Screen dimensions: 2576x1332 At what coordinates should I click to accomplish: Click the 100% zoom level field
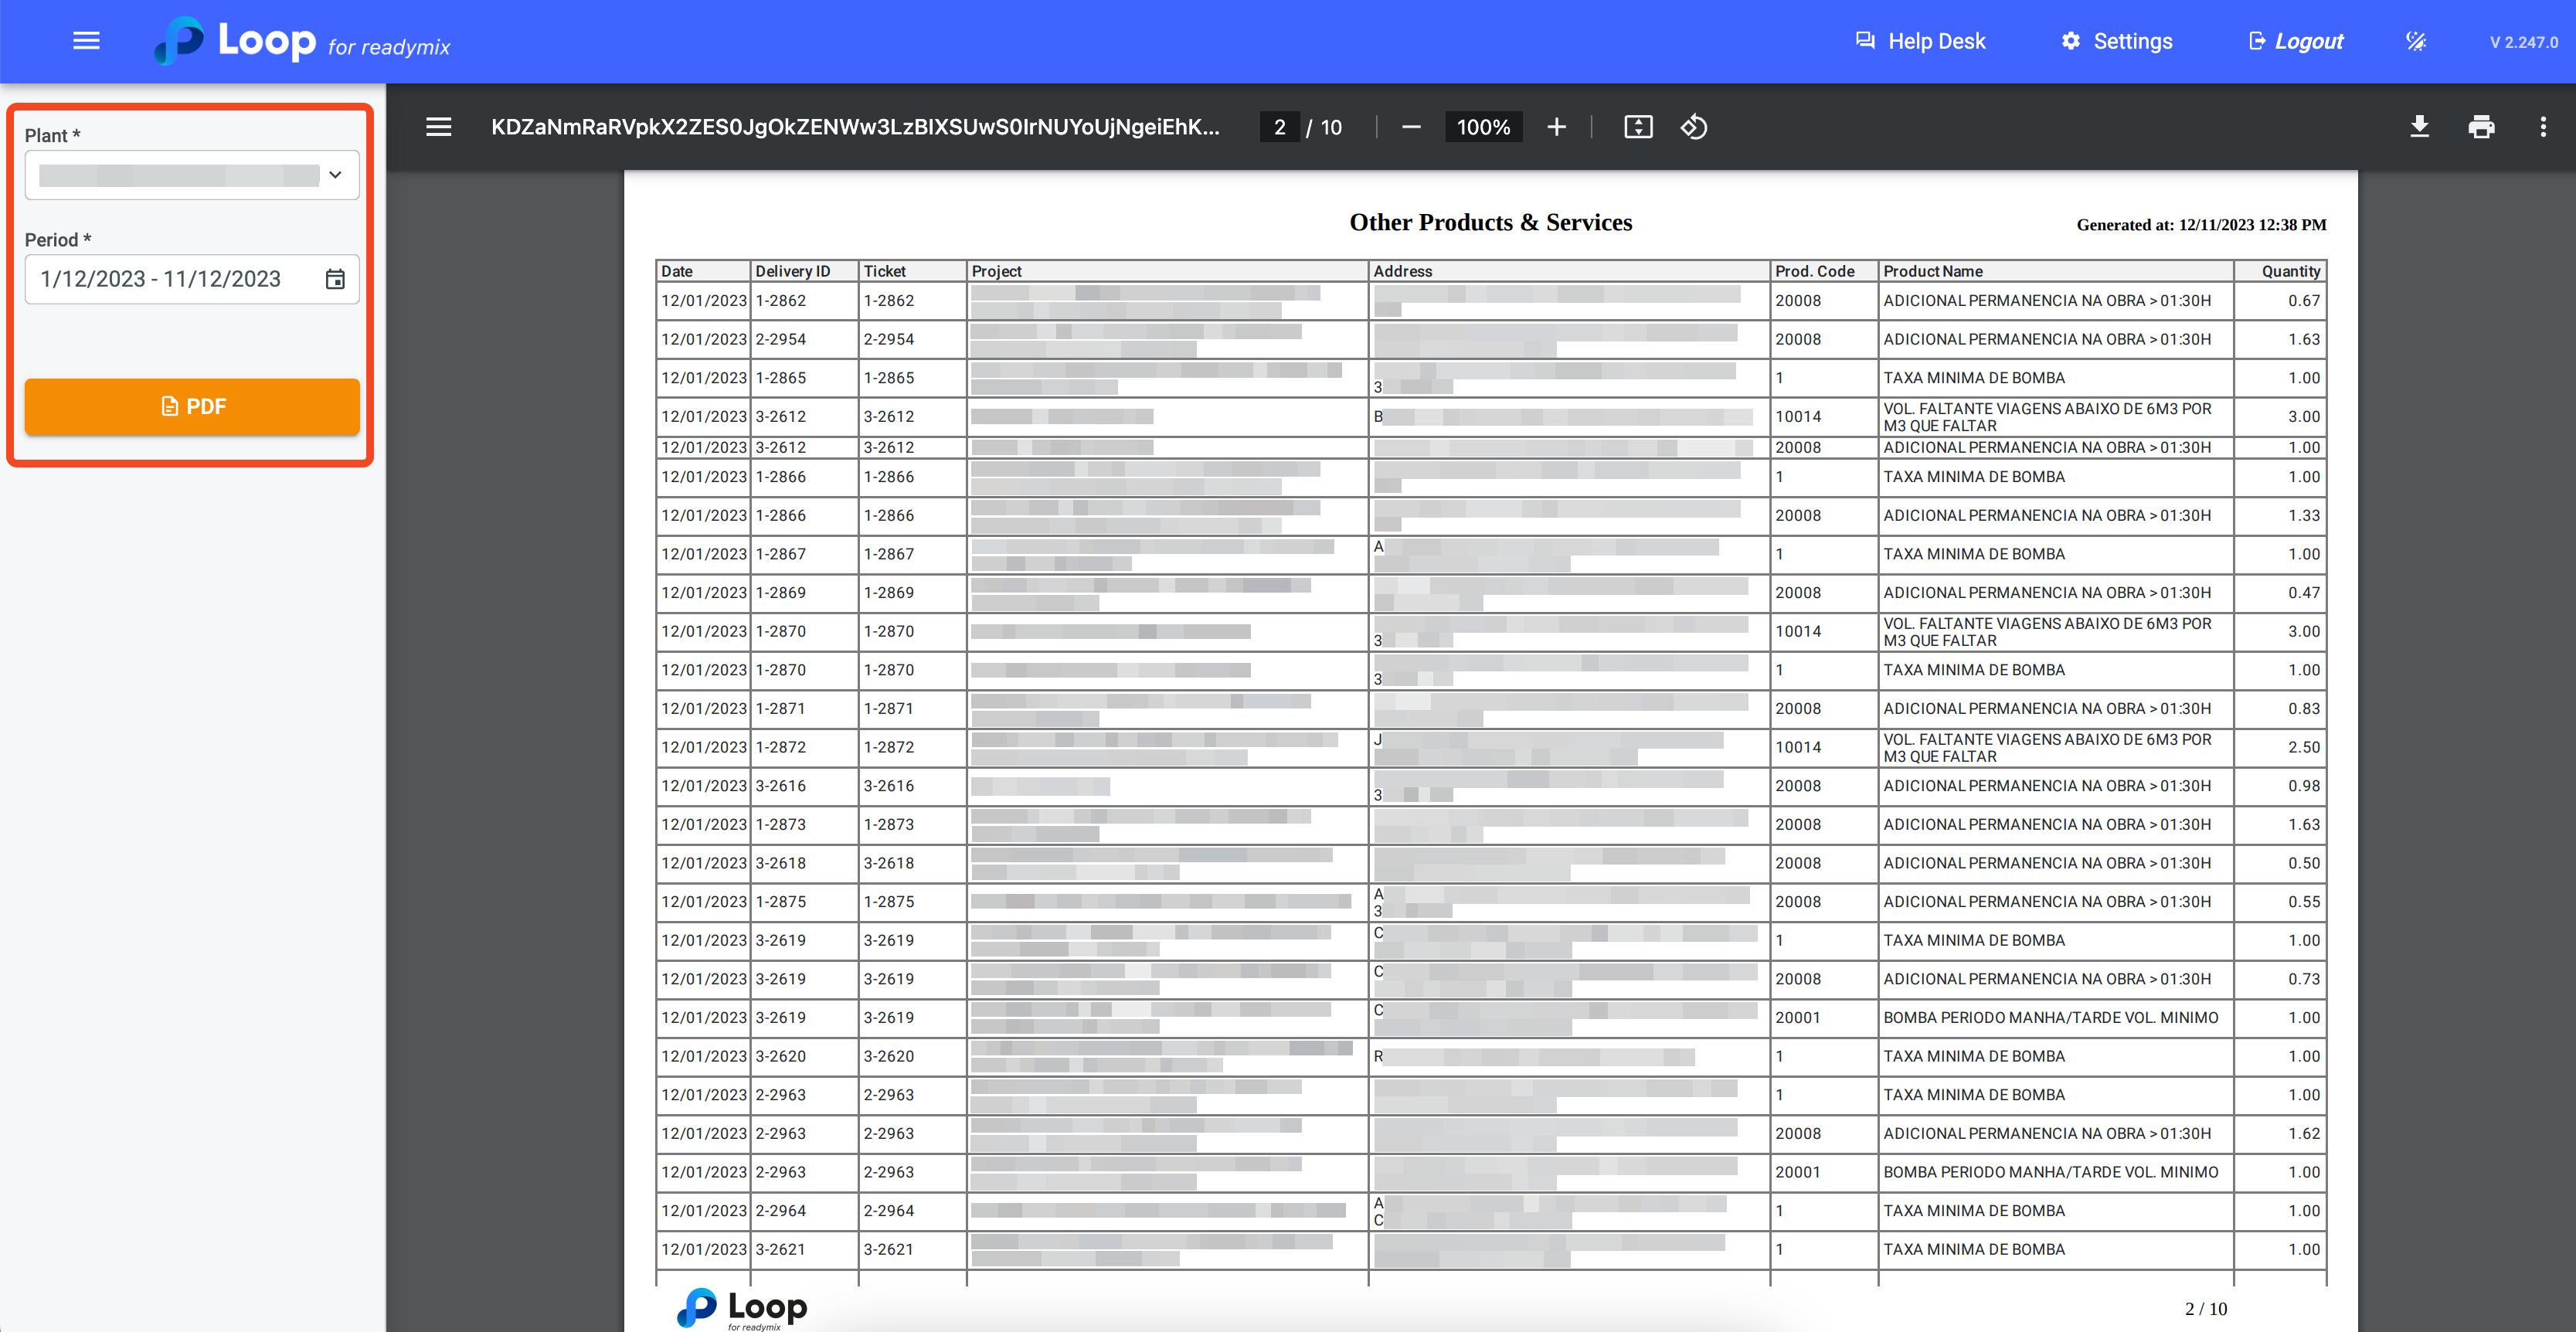click(x=1483, y=127)
